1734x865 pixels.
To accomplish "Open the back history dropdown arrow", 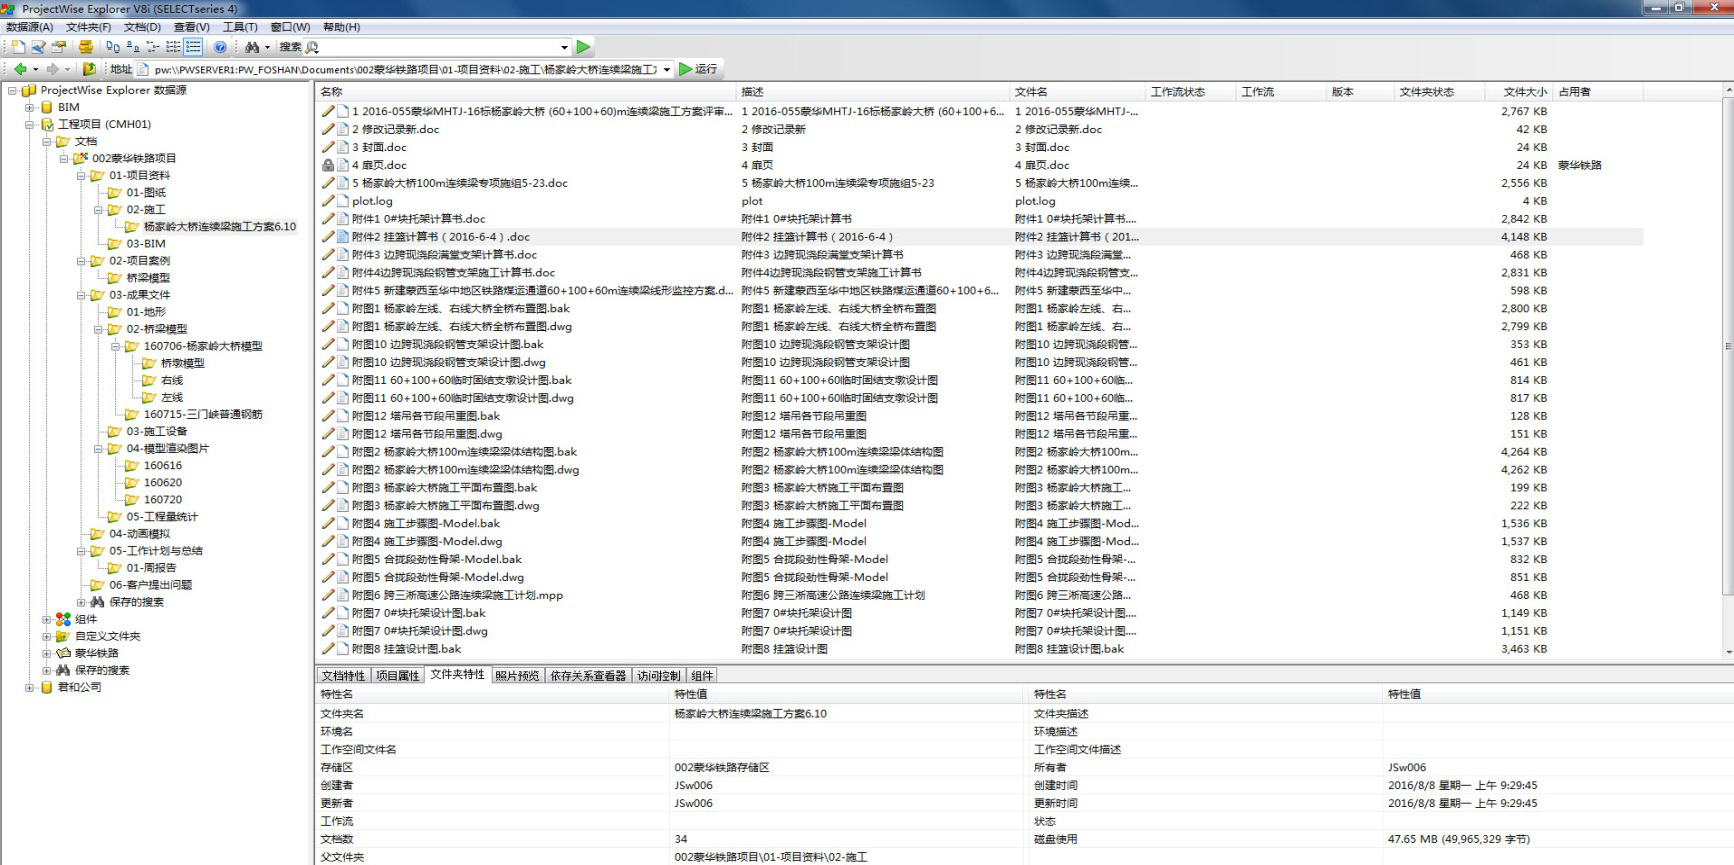I will (x=35, y=69).
